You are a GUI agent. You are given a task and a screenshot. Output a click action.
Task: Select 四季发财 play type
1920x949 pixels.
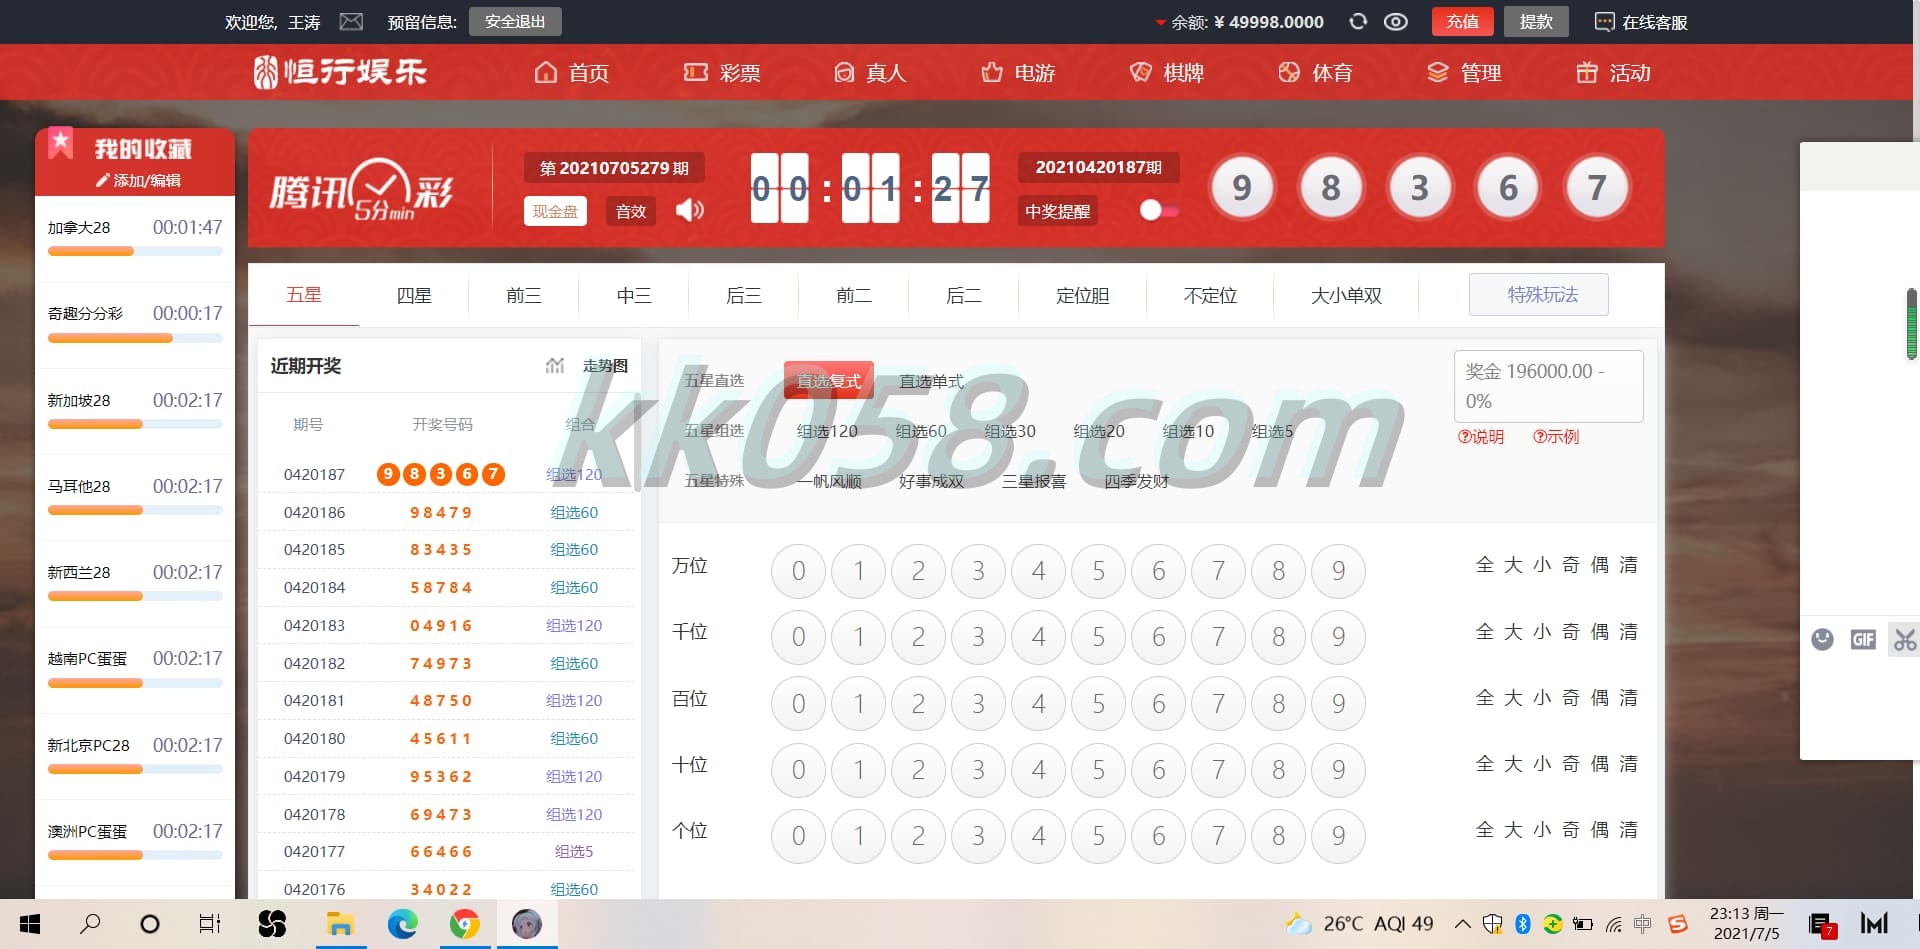[x=1136, y=481]
